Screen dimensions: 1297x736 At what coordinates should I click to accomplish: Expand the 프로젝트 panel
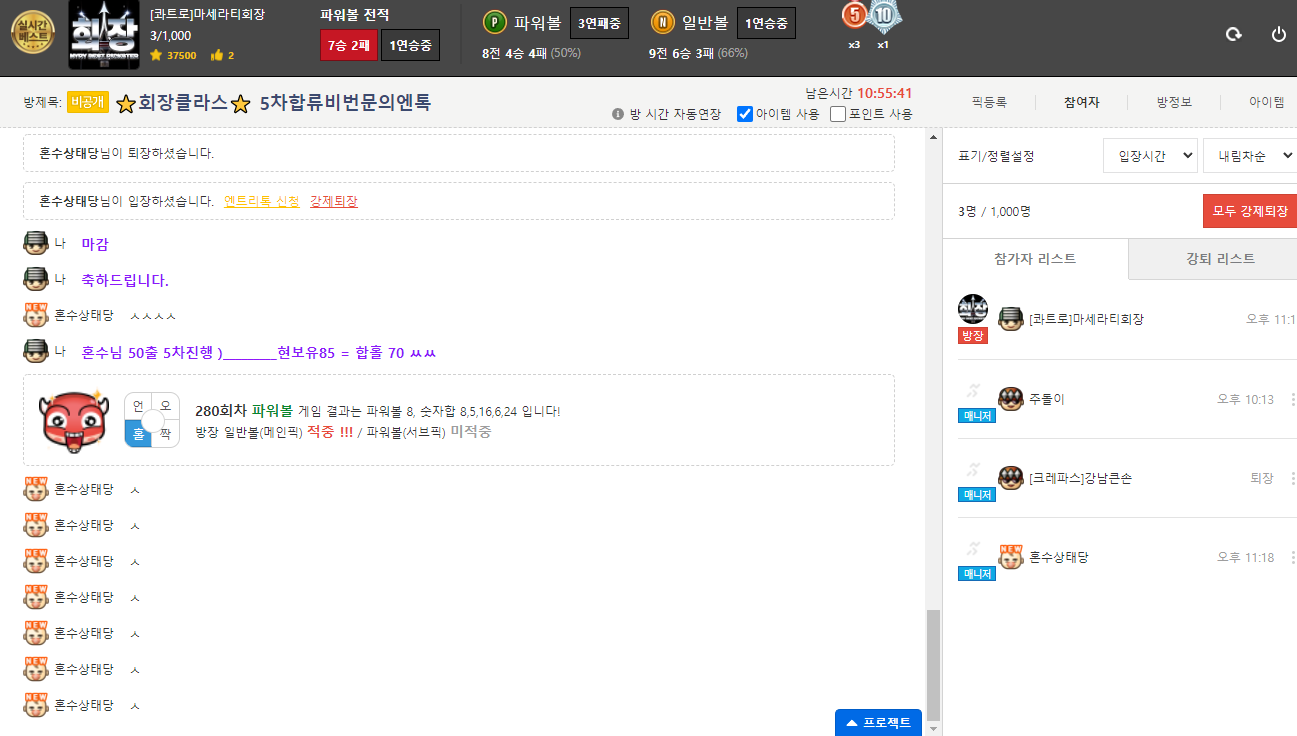tap(878, 722)
